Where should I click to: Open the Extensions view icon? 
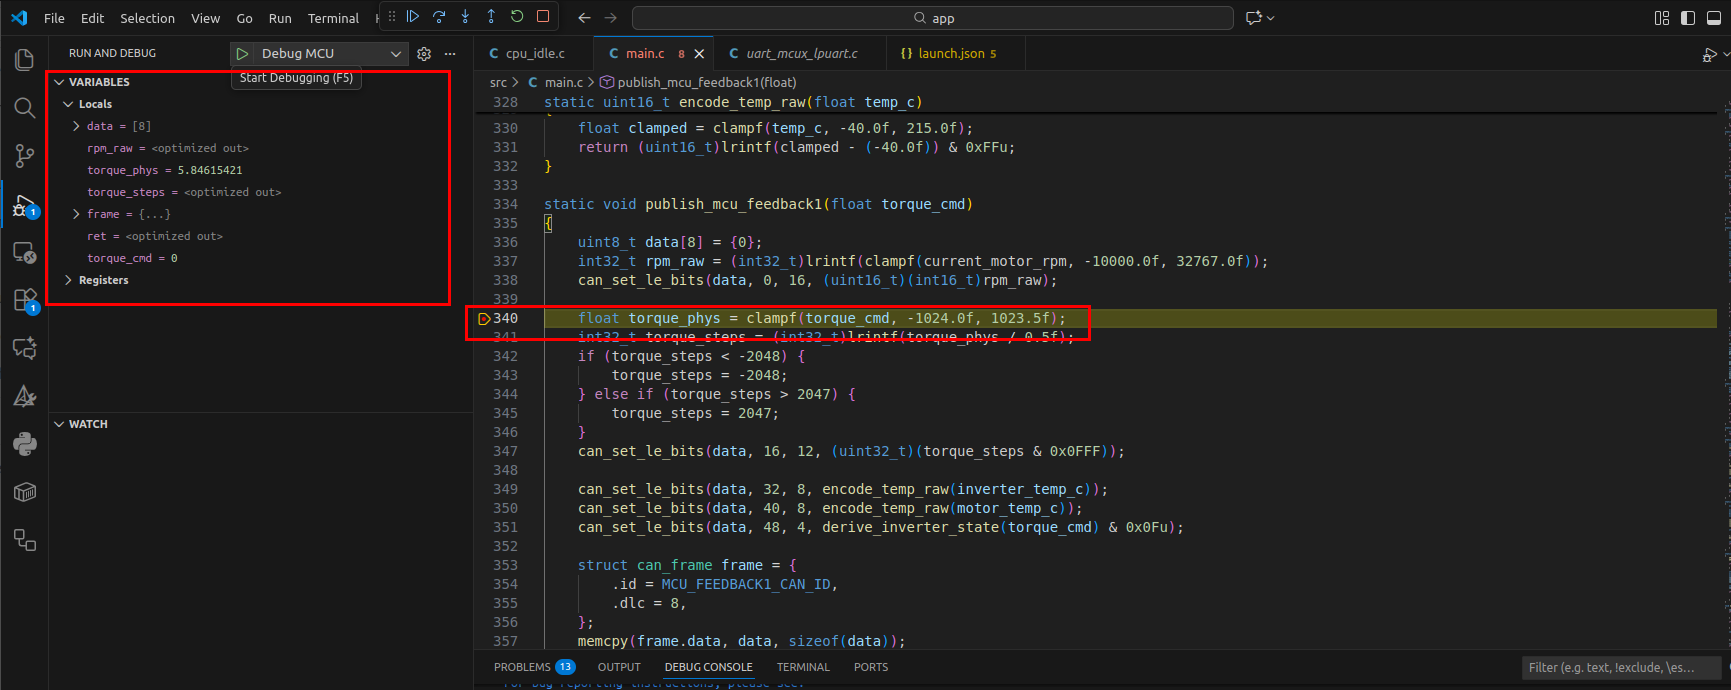pos(25,300)
